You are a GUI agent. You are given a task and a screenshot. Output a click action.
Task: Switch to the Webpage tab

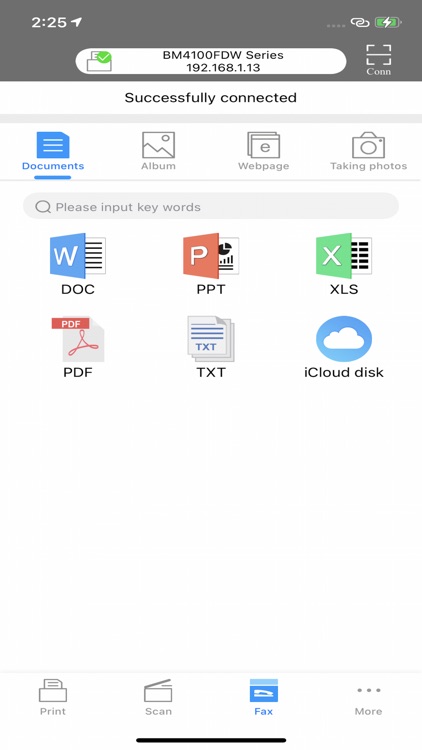[x=264, y=152]
